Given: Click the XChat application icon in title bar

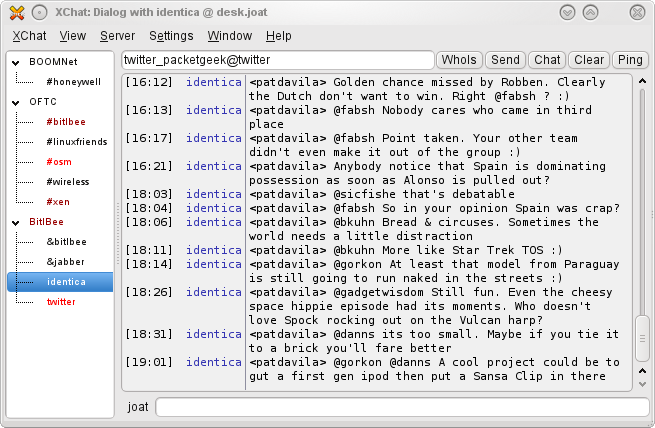Looking at the screenshot, I should coord(17,13).
